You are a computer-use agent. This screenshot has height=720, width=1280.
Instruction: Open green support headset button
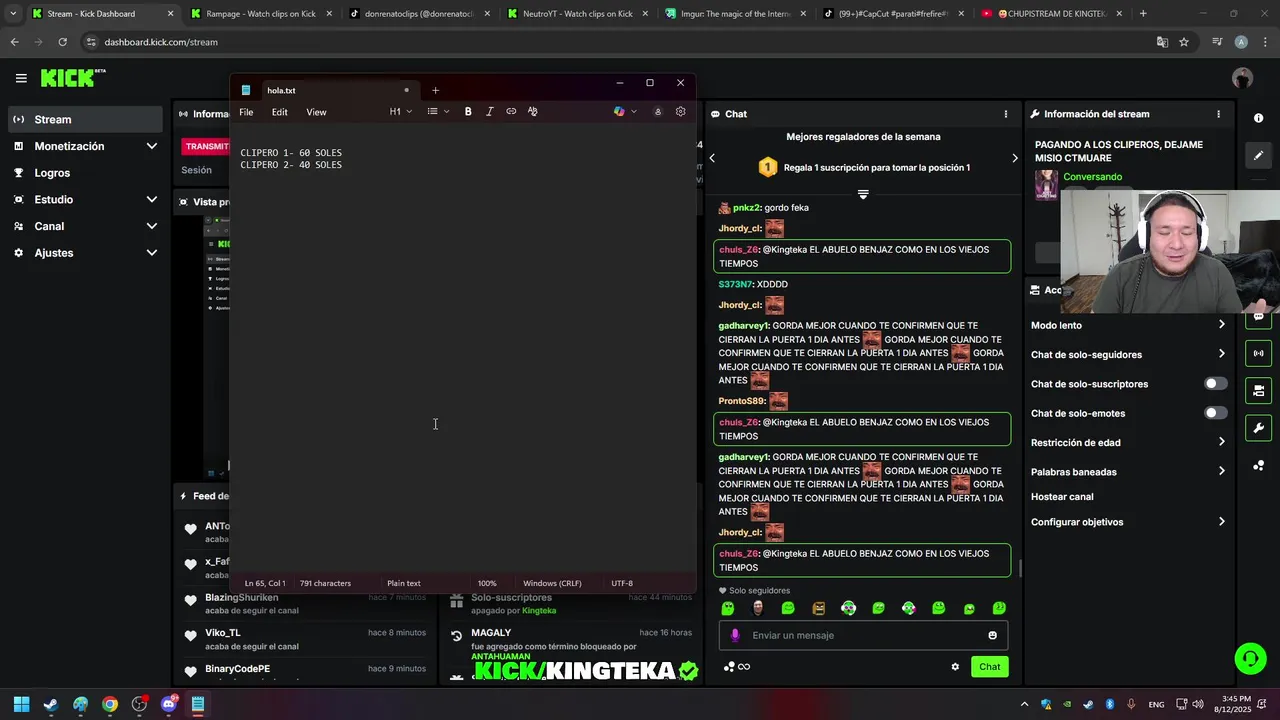click(1250, 658)
